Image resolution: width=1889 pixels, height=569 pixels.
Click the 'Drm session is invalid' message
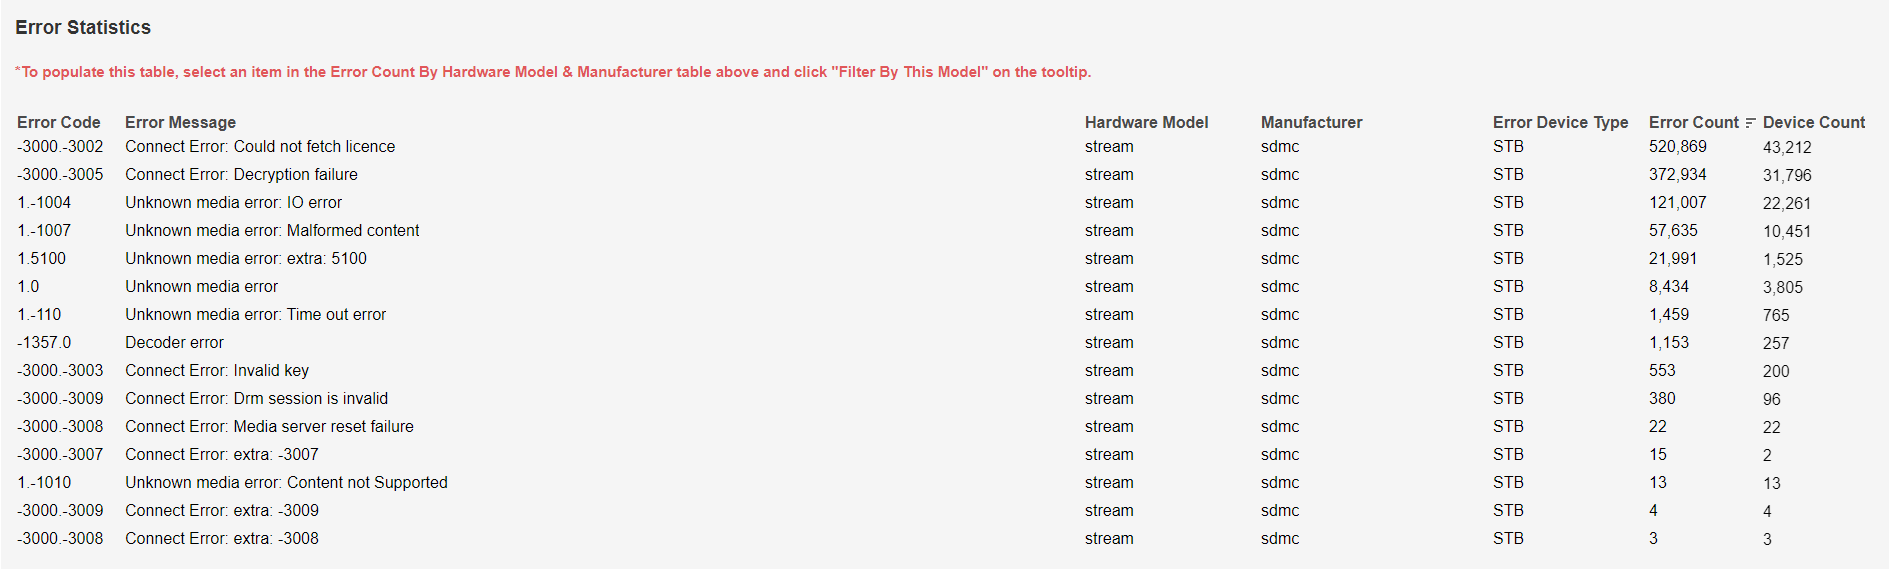point(256,399)
